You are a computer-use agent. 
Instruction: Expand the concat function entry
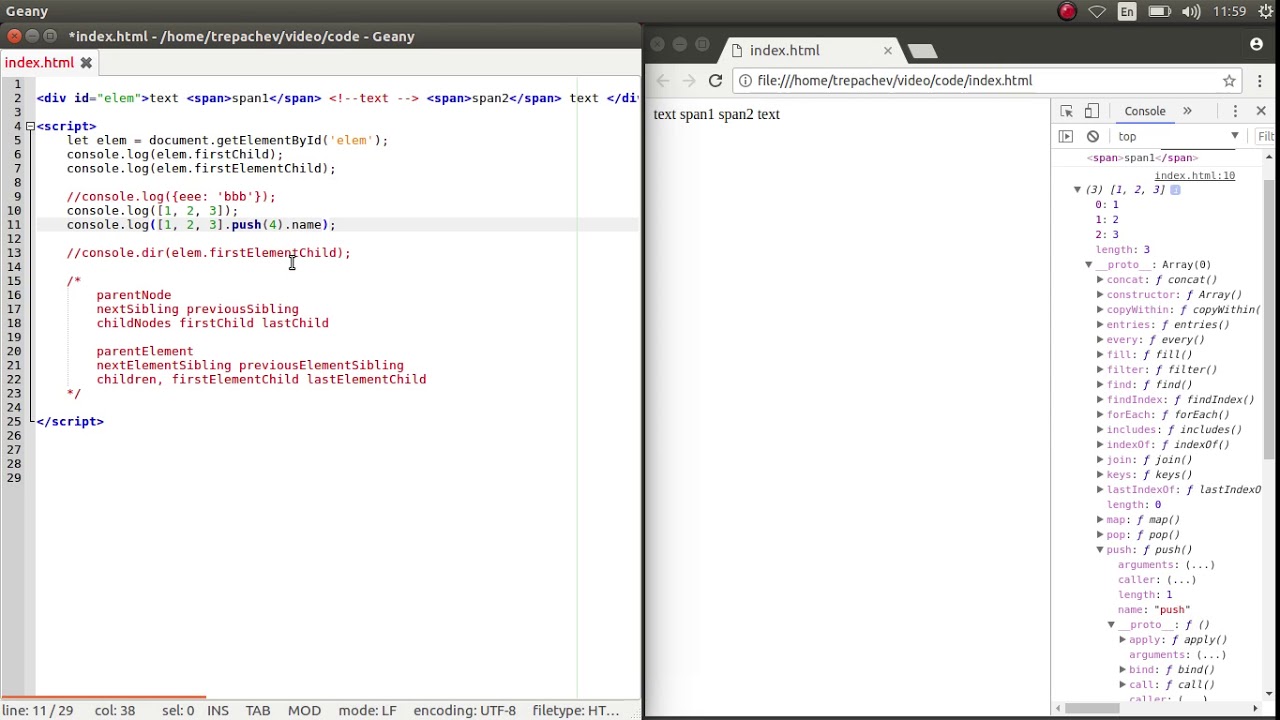pyautogui.click(x=1100, y=280)
